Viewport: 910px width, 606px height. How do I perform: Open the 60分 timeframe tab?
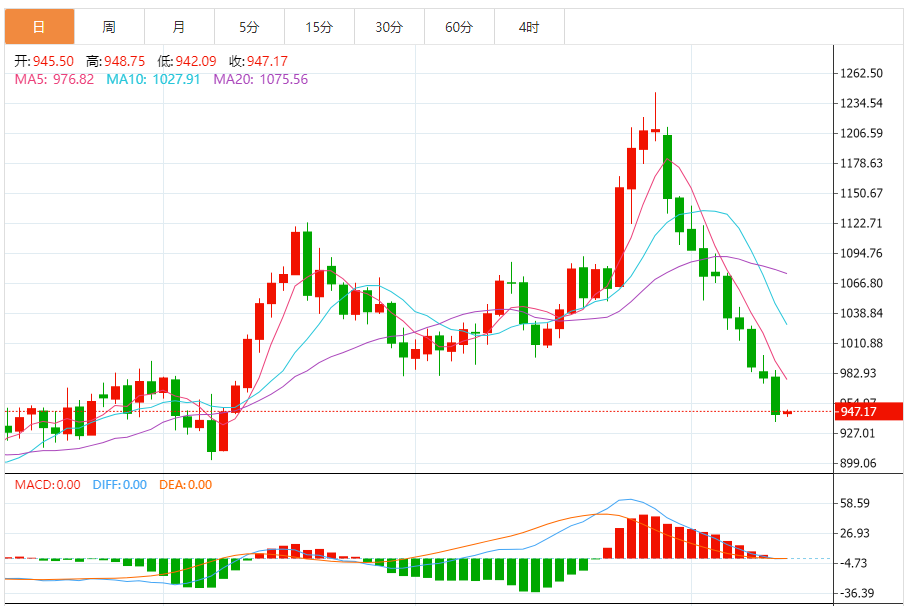click(459, 27)
